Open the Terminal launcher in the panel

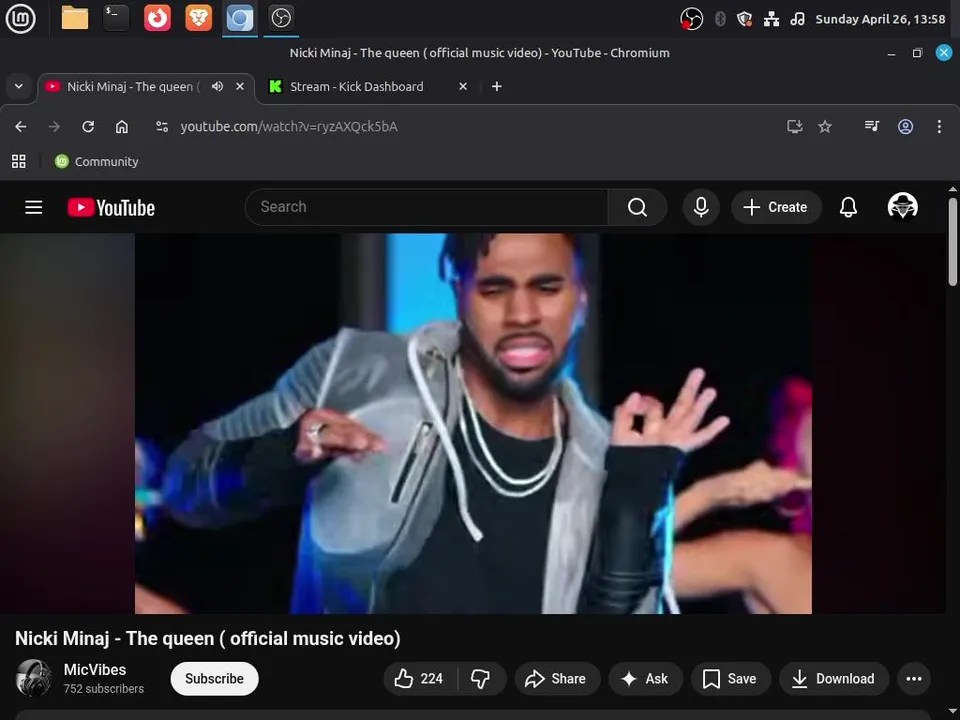[x=116, y=18]
